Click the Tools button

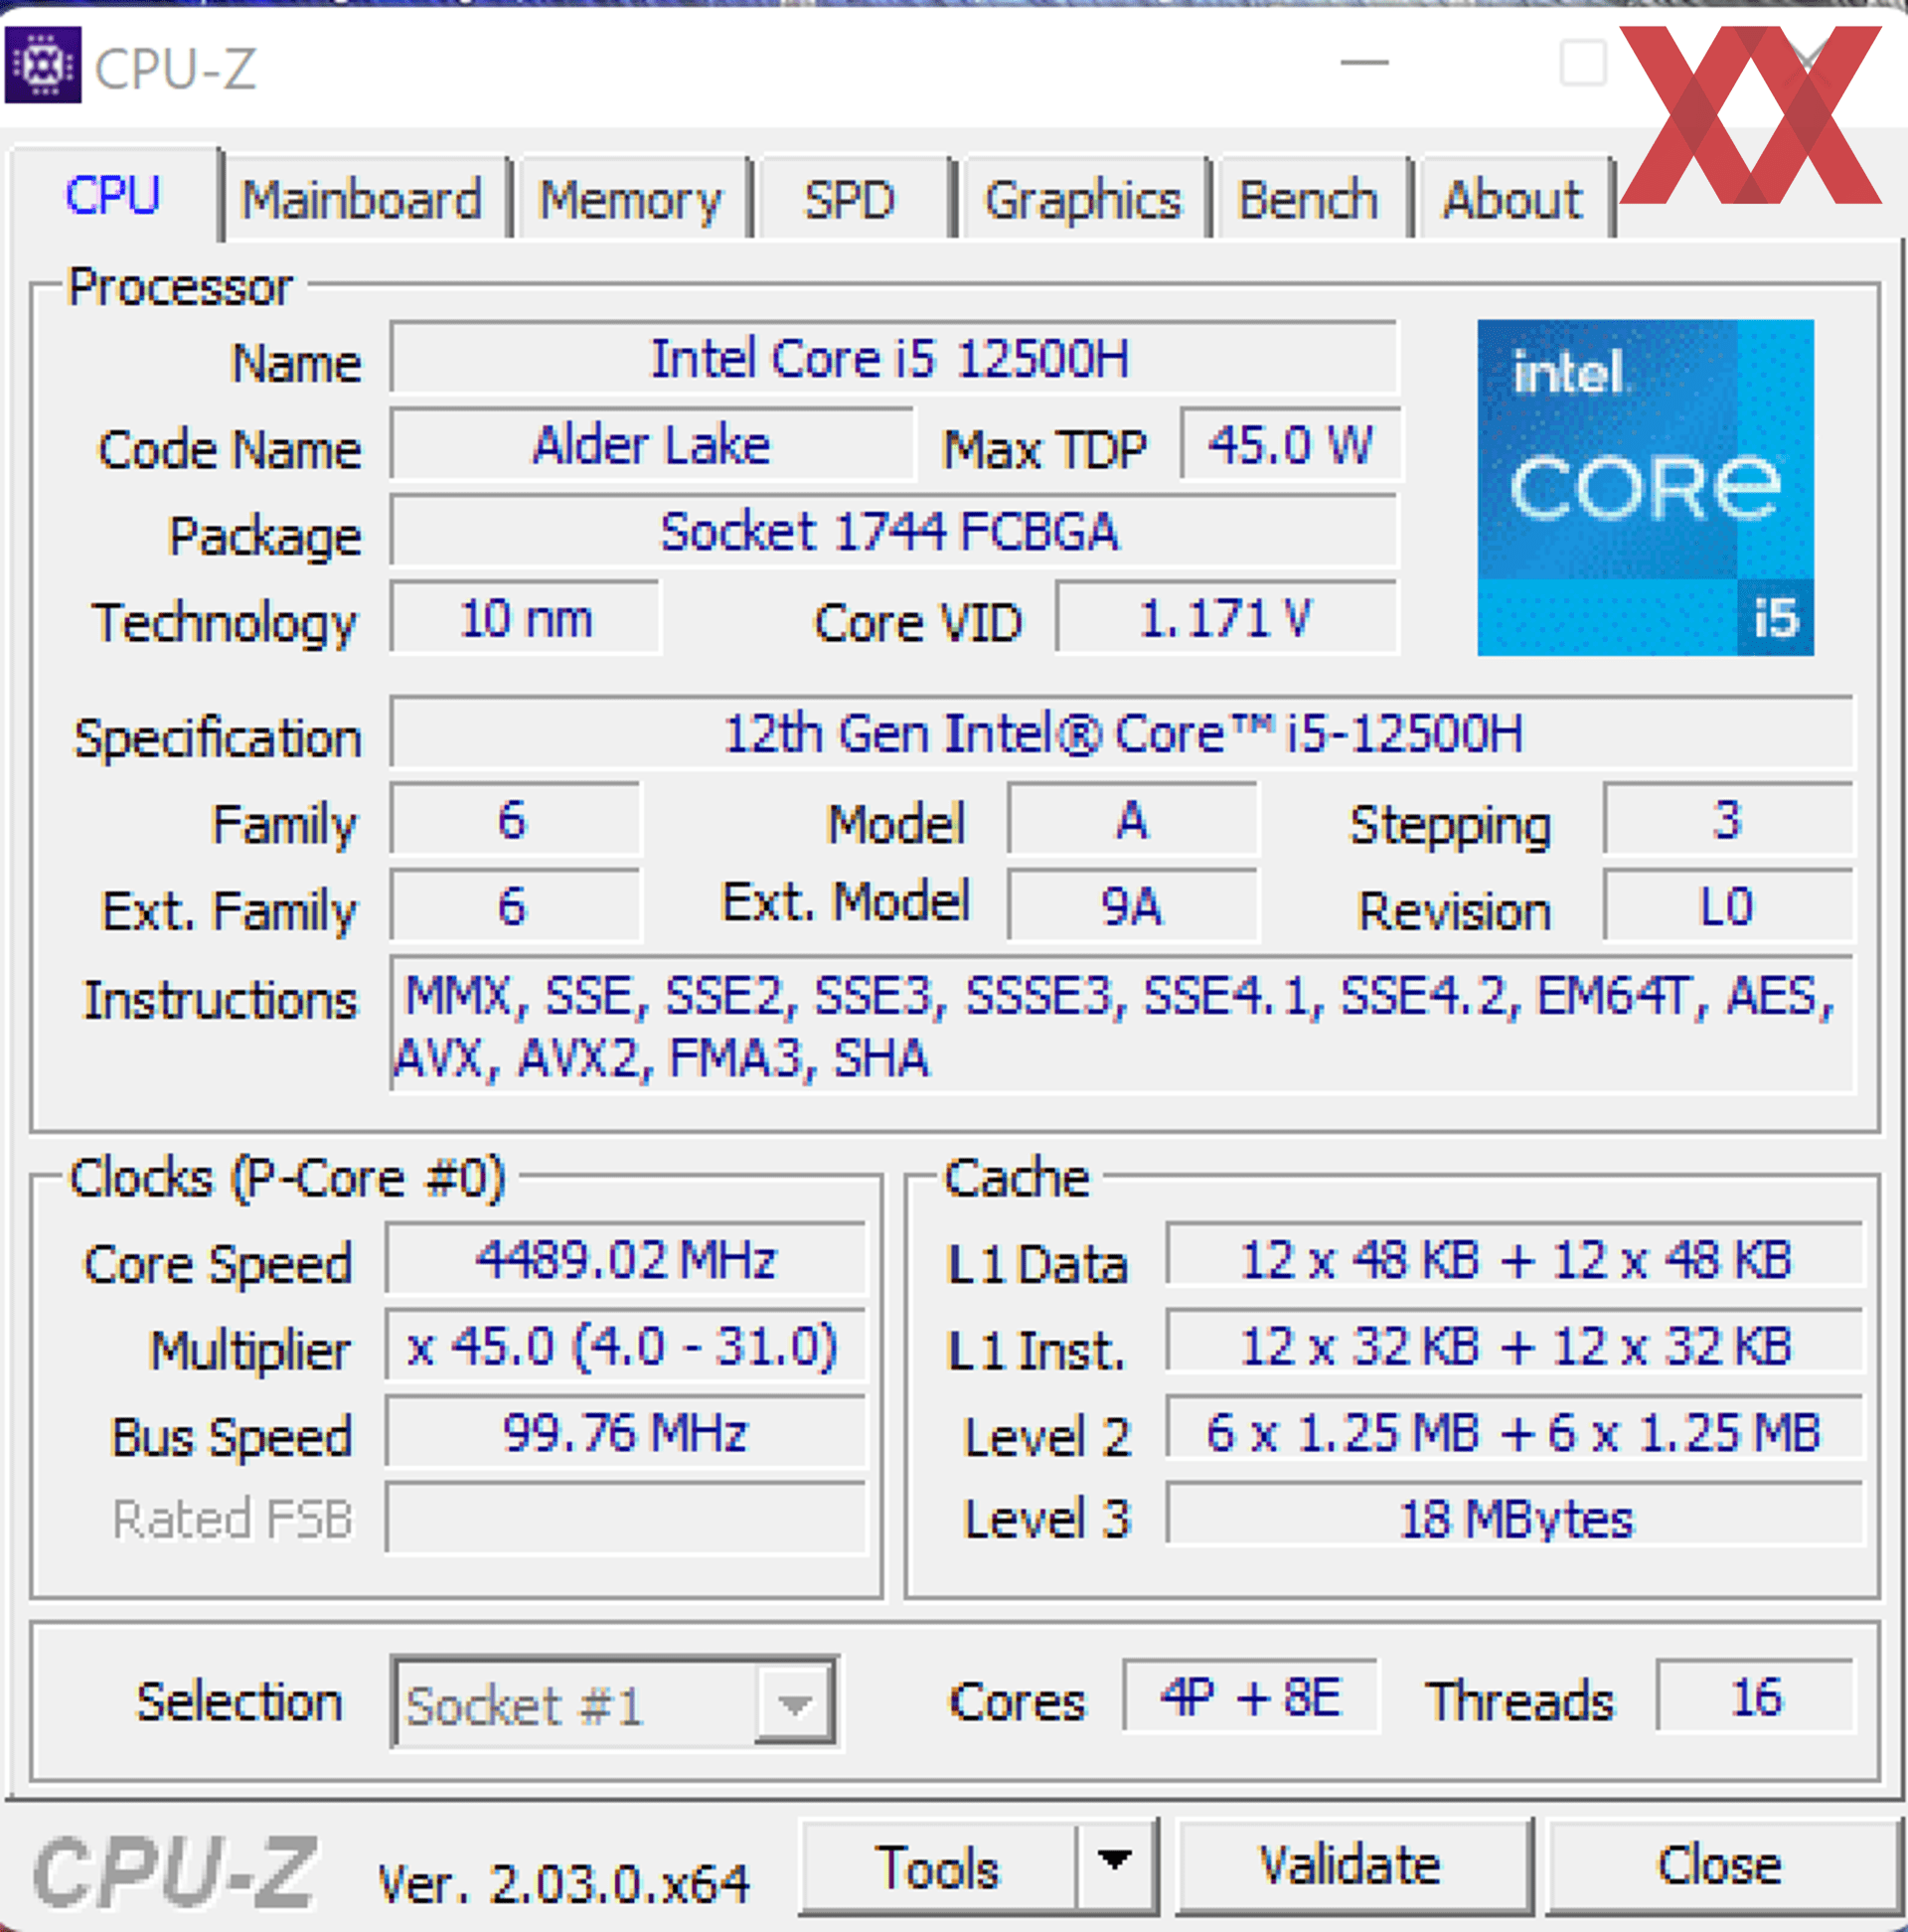coord(938,1866)
